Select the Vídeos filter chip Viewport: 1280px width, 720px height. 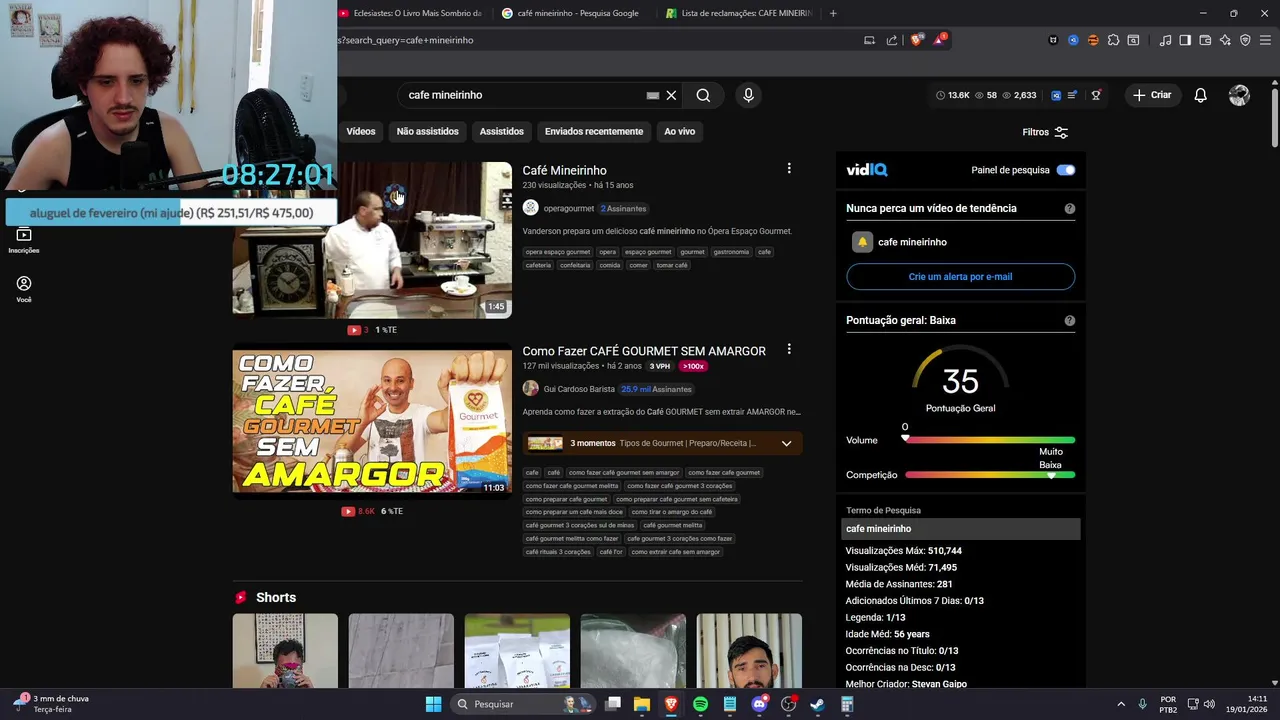[361, 131]
